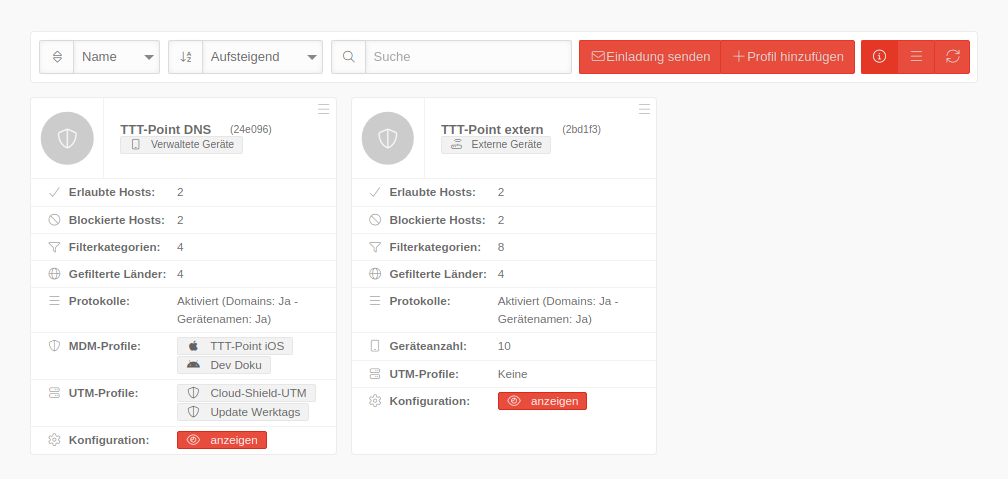Click the sort-field icon beside Name

pyautogui.click(x=57, y=57)
